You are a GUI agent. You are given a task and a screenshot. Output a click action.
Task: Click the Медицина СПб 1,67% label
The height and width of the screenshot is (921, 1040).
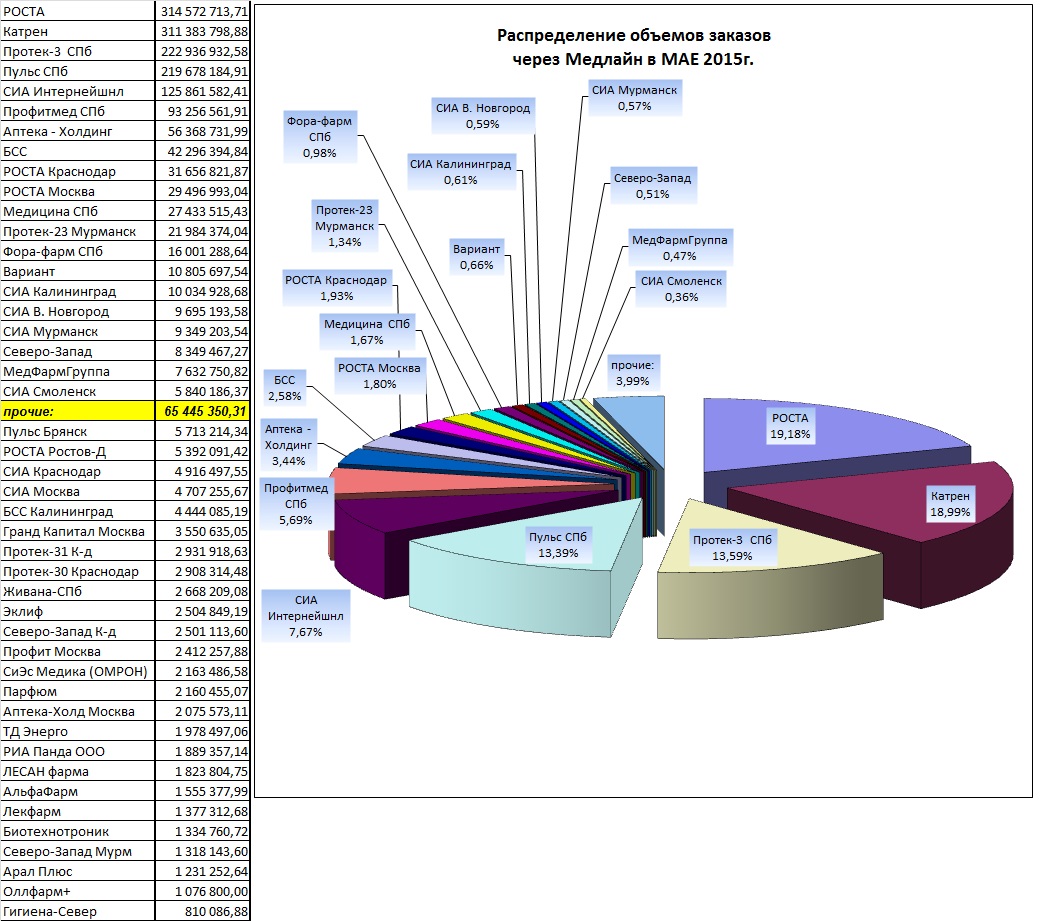[367, 332]
